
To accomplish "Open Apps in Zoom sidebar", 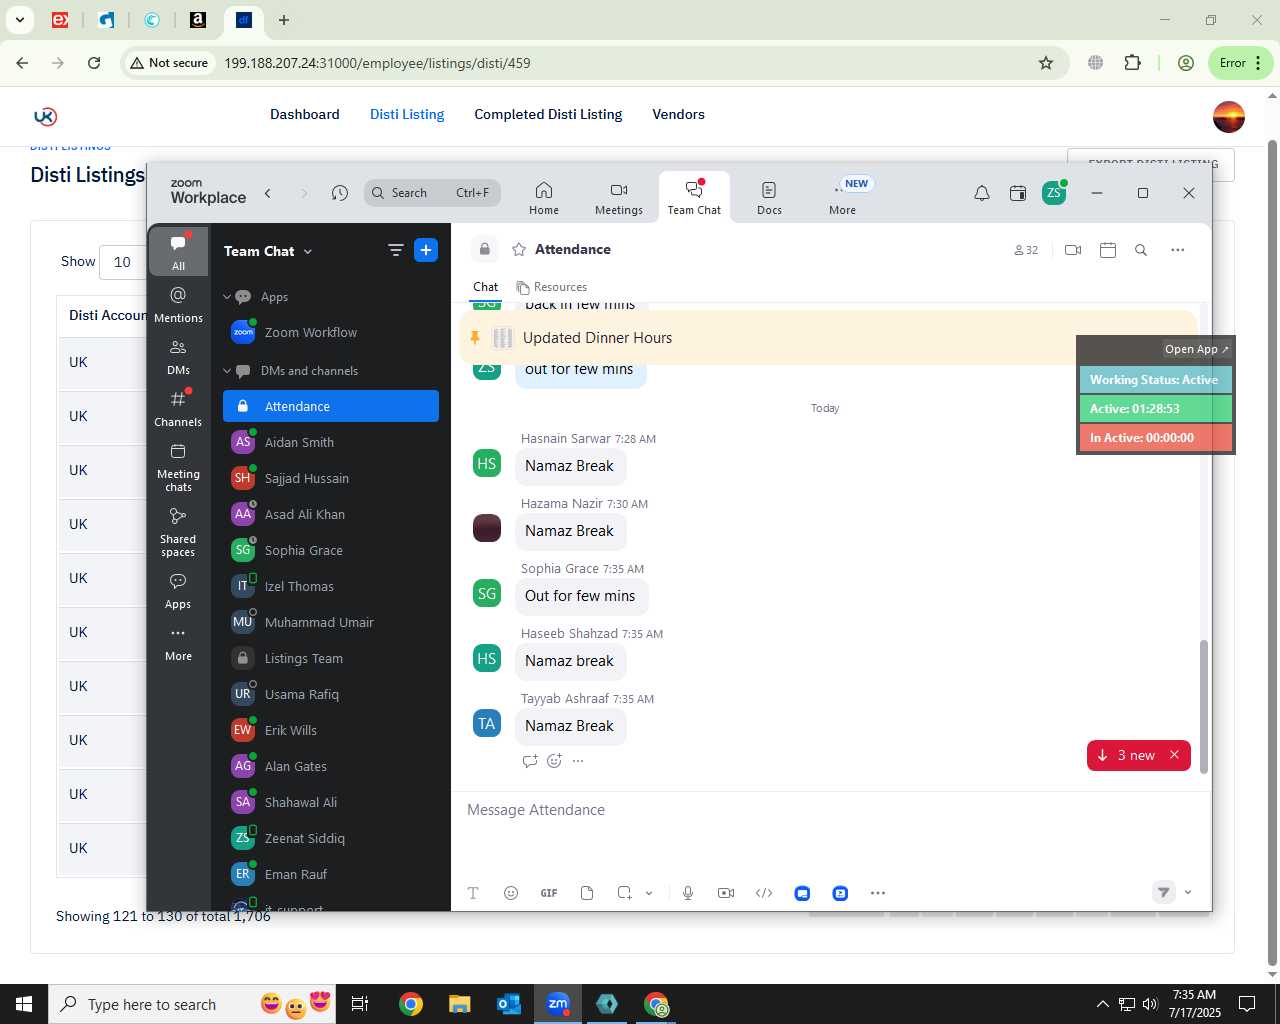I will tap(179, 590).
